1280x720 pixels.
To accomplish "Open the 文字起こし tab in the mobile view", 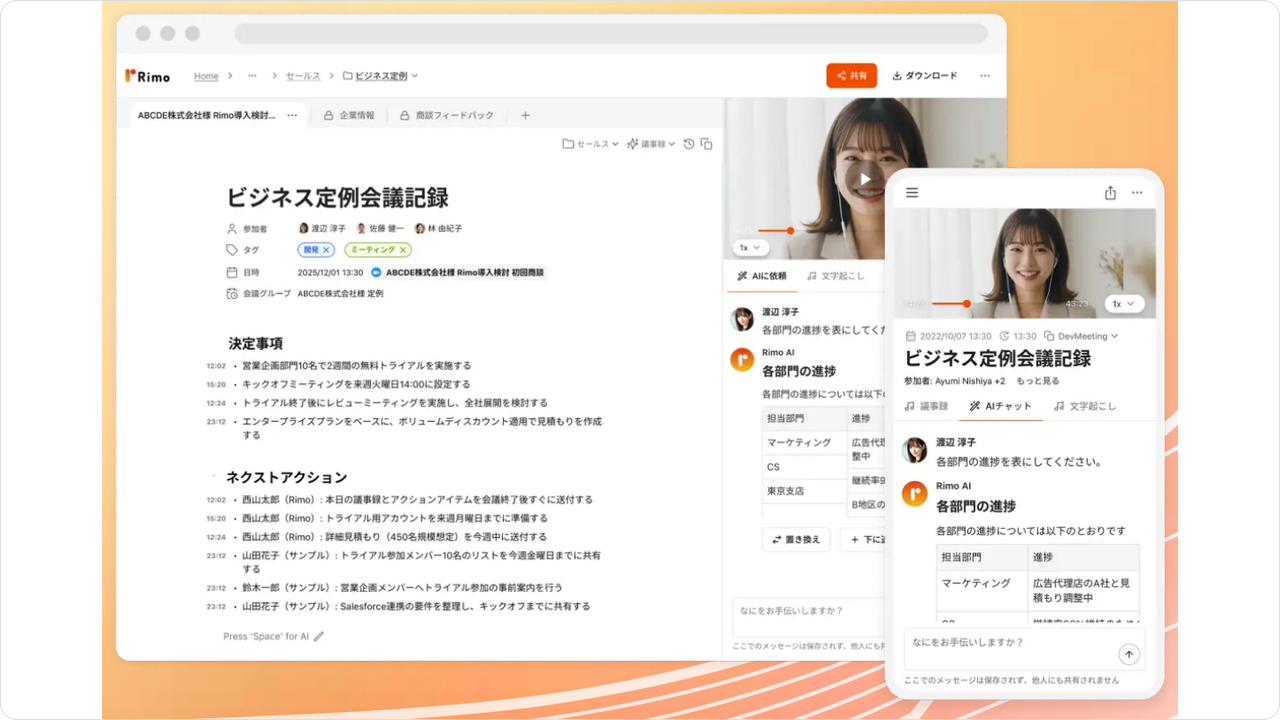I will pyautogui.click(x=1084, y=406).
